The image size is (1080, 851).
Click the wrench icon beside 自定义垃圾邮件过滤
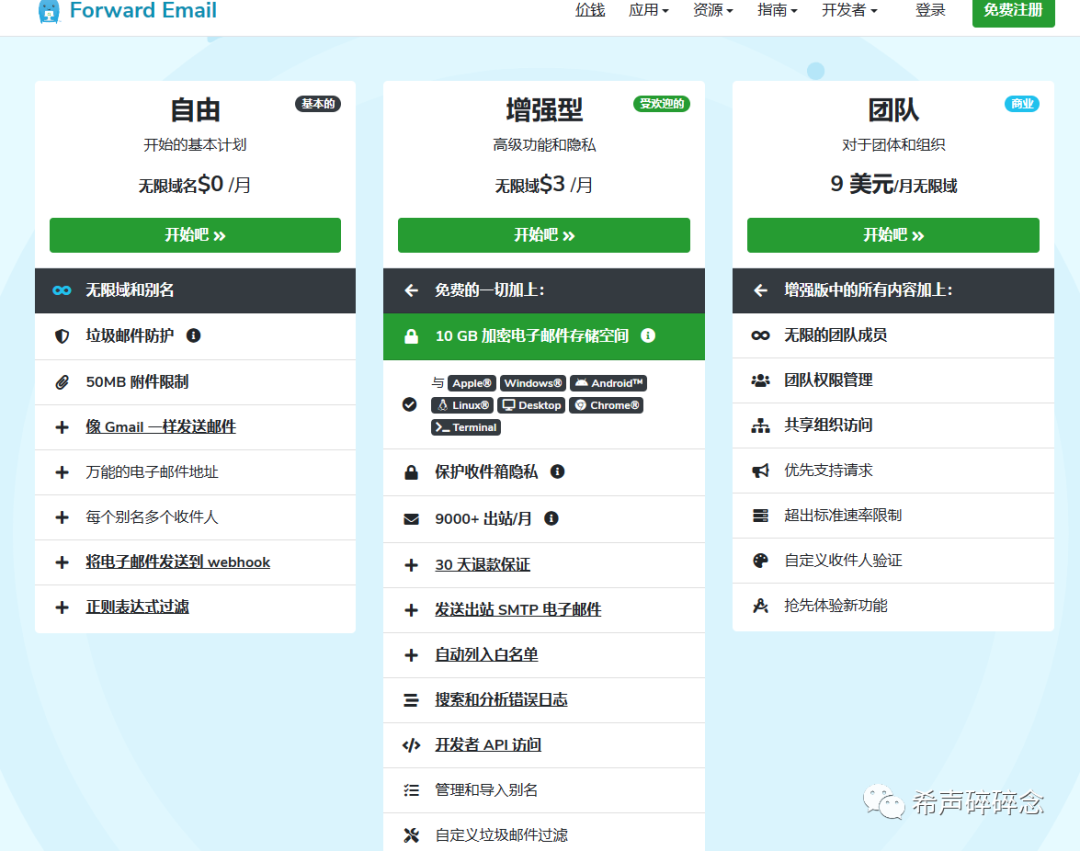411,834
